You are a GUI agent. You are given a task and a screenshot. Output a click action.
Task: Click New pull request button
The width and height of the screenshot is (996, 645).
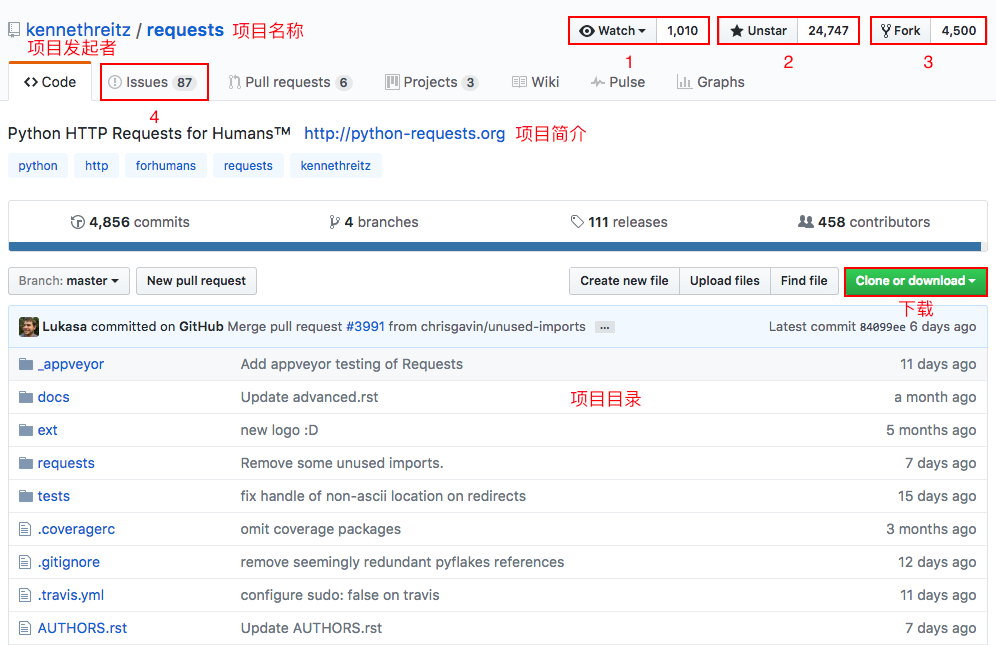(x=196, y=281)
